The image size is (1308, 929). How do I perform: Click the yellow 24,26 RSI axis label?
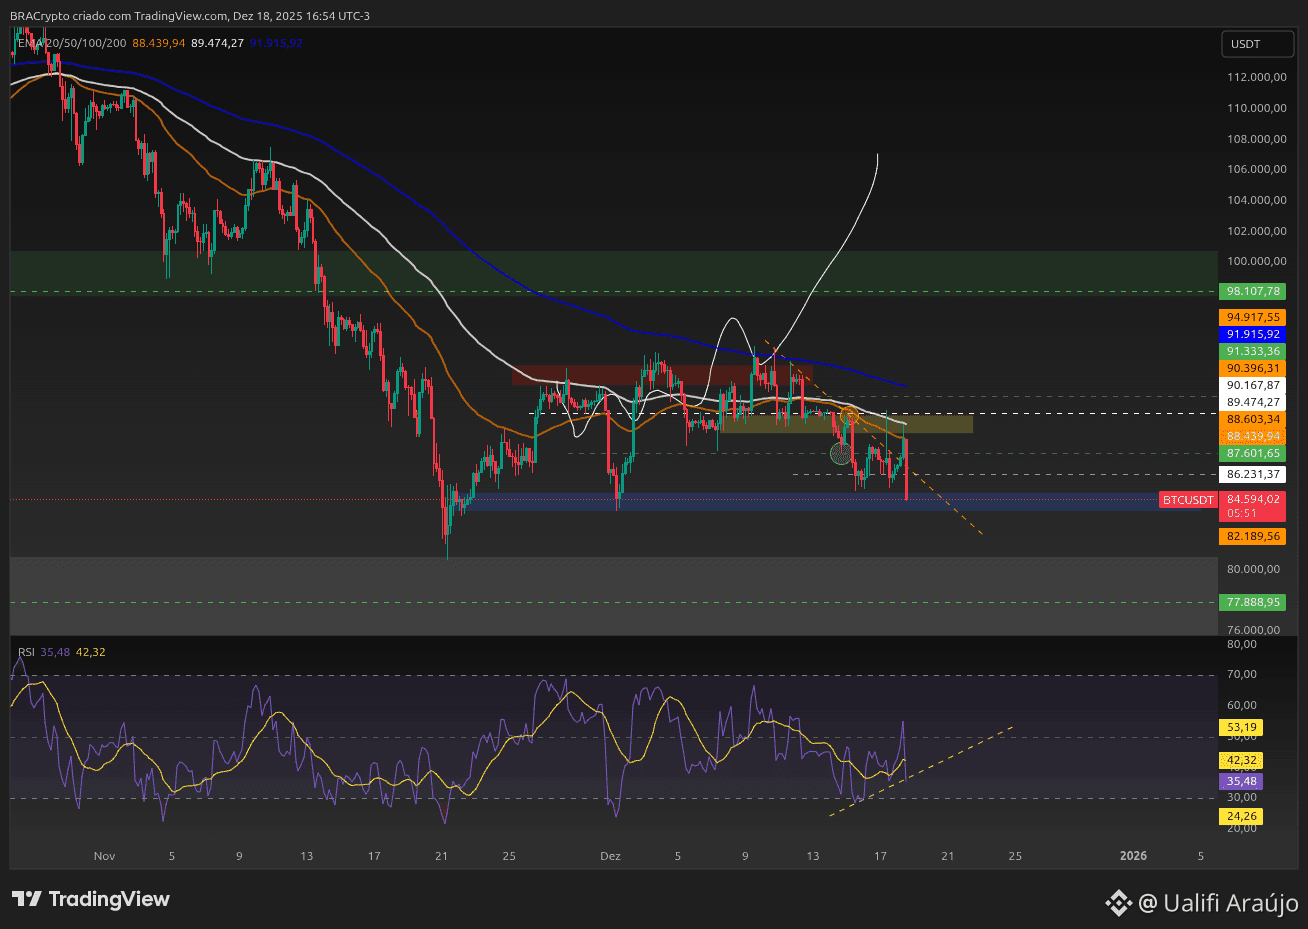1240,817
